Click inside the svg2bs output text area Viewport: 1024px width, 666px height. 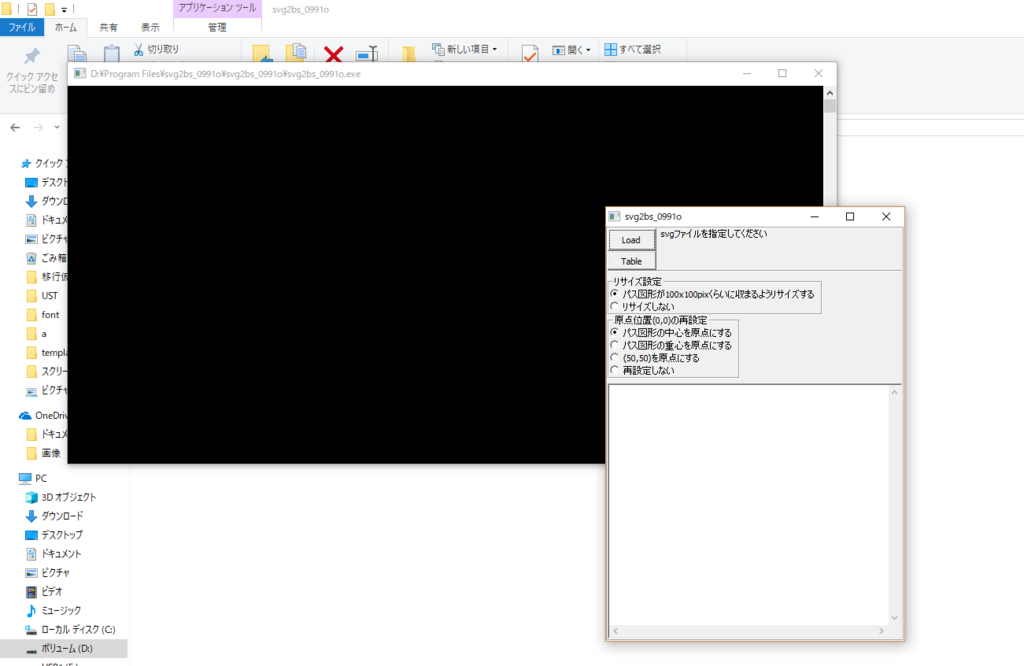(x=748, y=505)
